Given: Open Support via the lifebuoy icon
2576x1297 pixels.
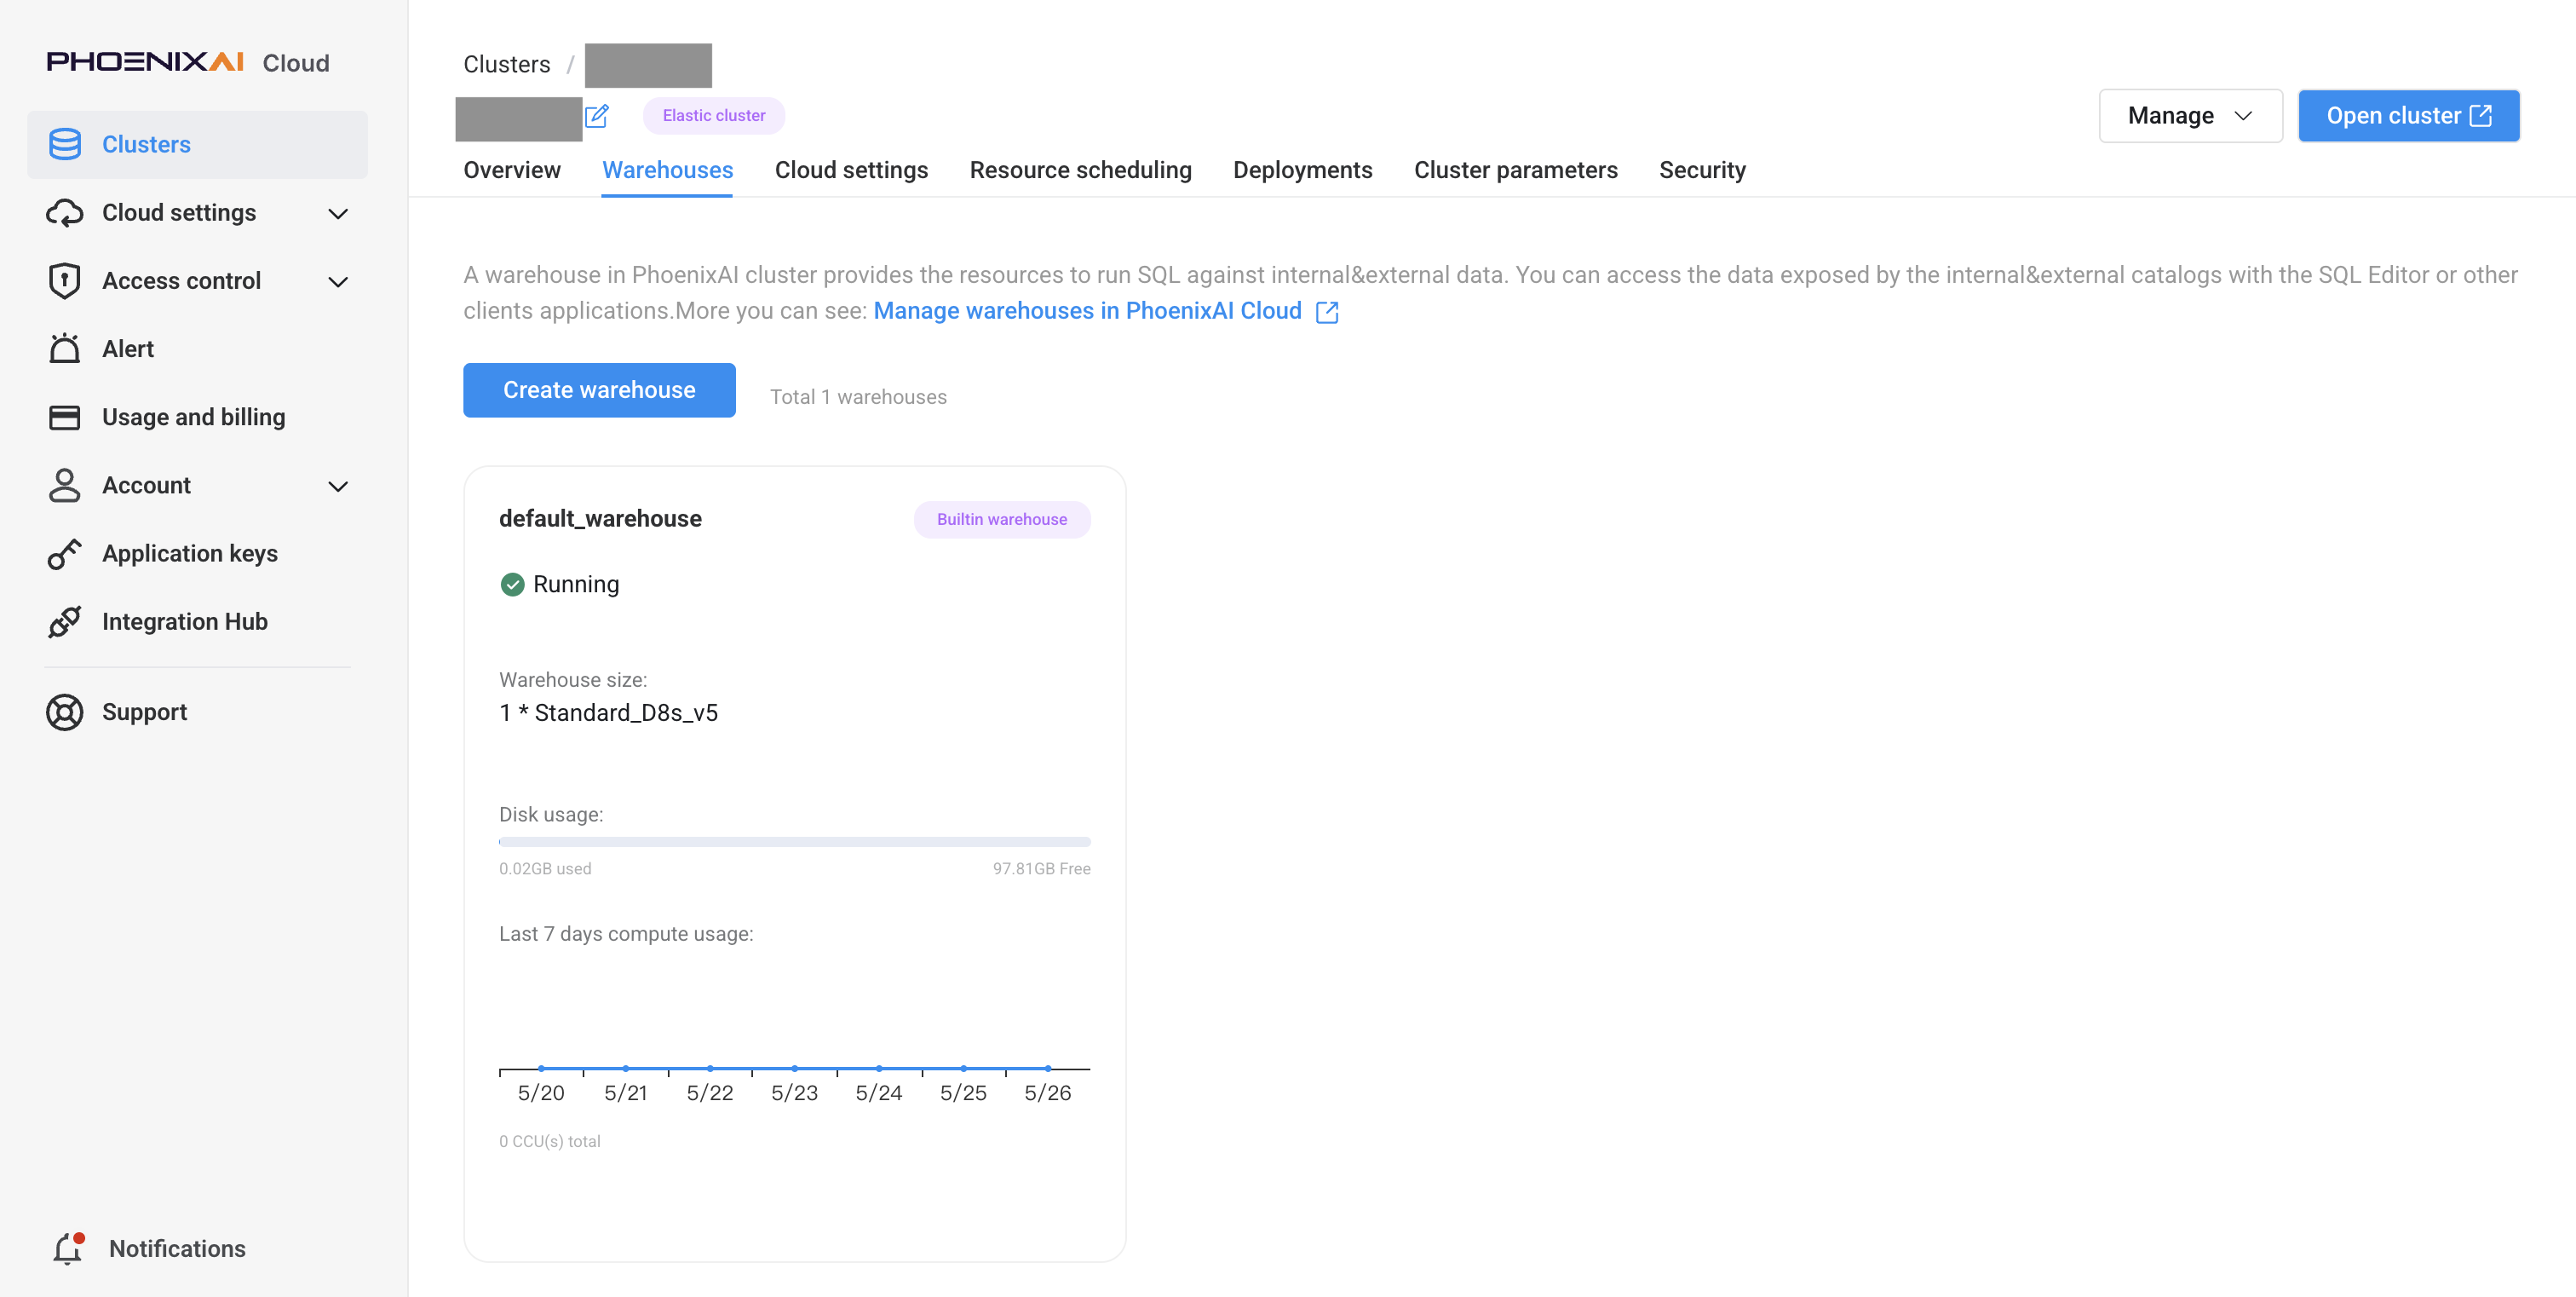Looking at the screenshot, I should (x=65, y=712).
